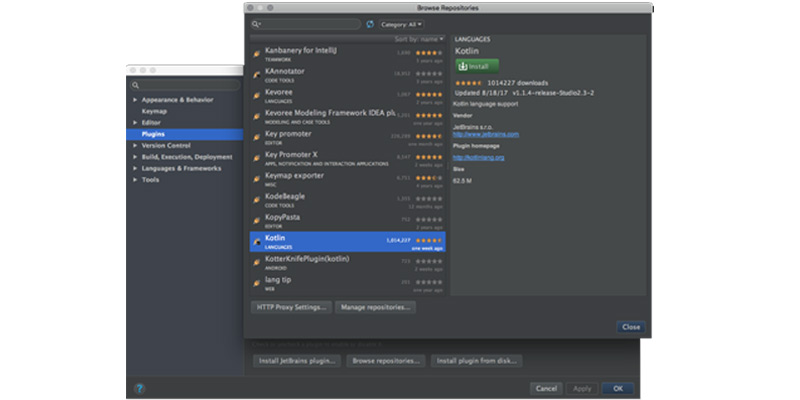800x400 pixels.
Task: Click the green Install button for Kotlin
Action: [477, 66]
